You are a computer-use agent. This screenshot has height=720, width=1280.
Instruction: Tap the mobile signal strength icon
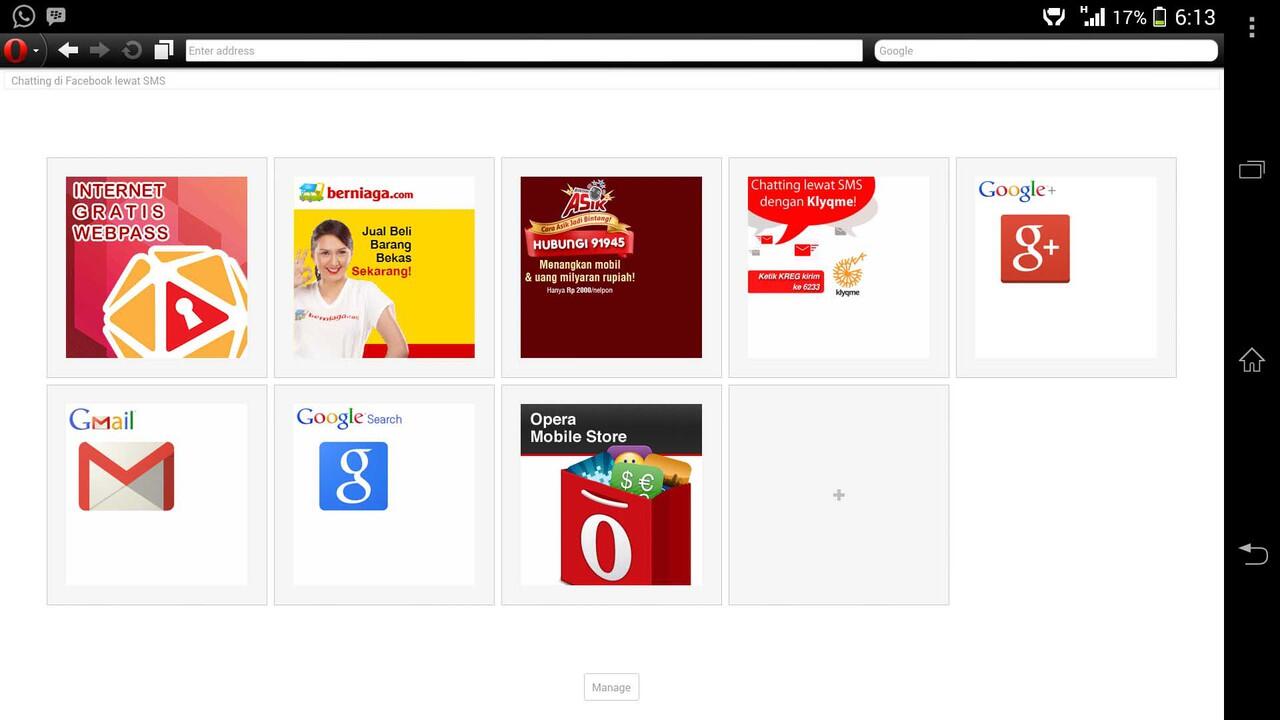pos(1093,16)
